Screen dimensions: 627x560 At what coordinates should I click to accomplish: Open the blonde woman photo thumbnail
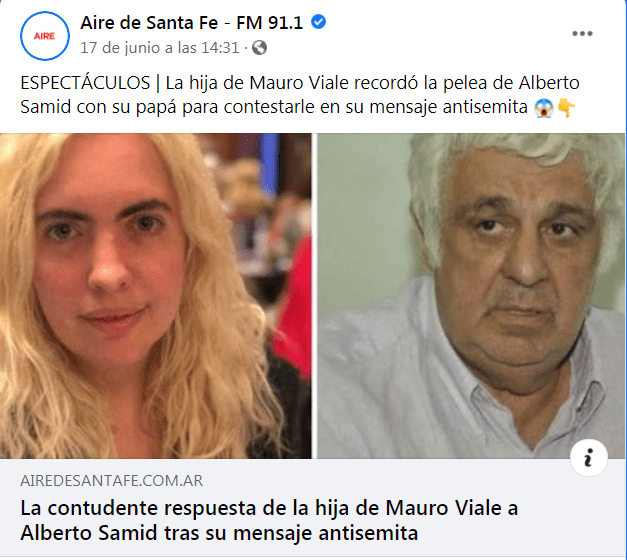point(156,296)
